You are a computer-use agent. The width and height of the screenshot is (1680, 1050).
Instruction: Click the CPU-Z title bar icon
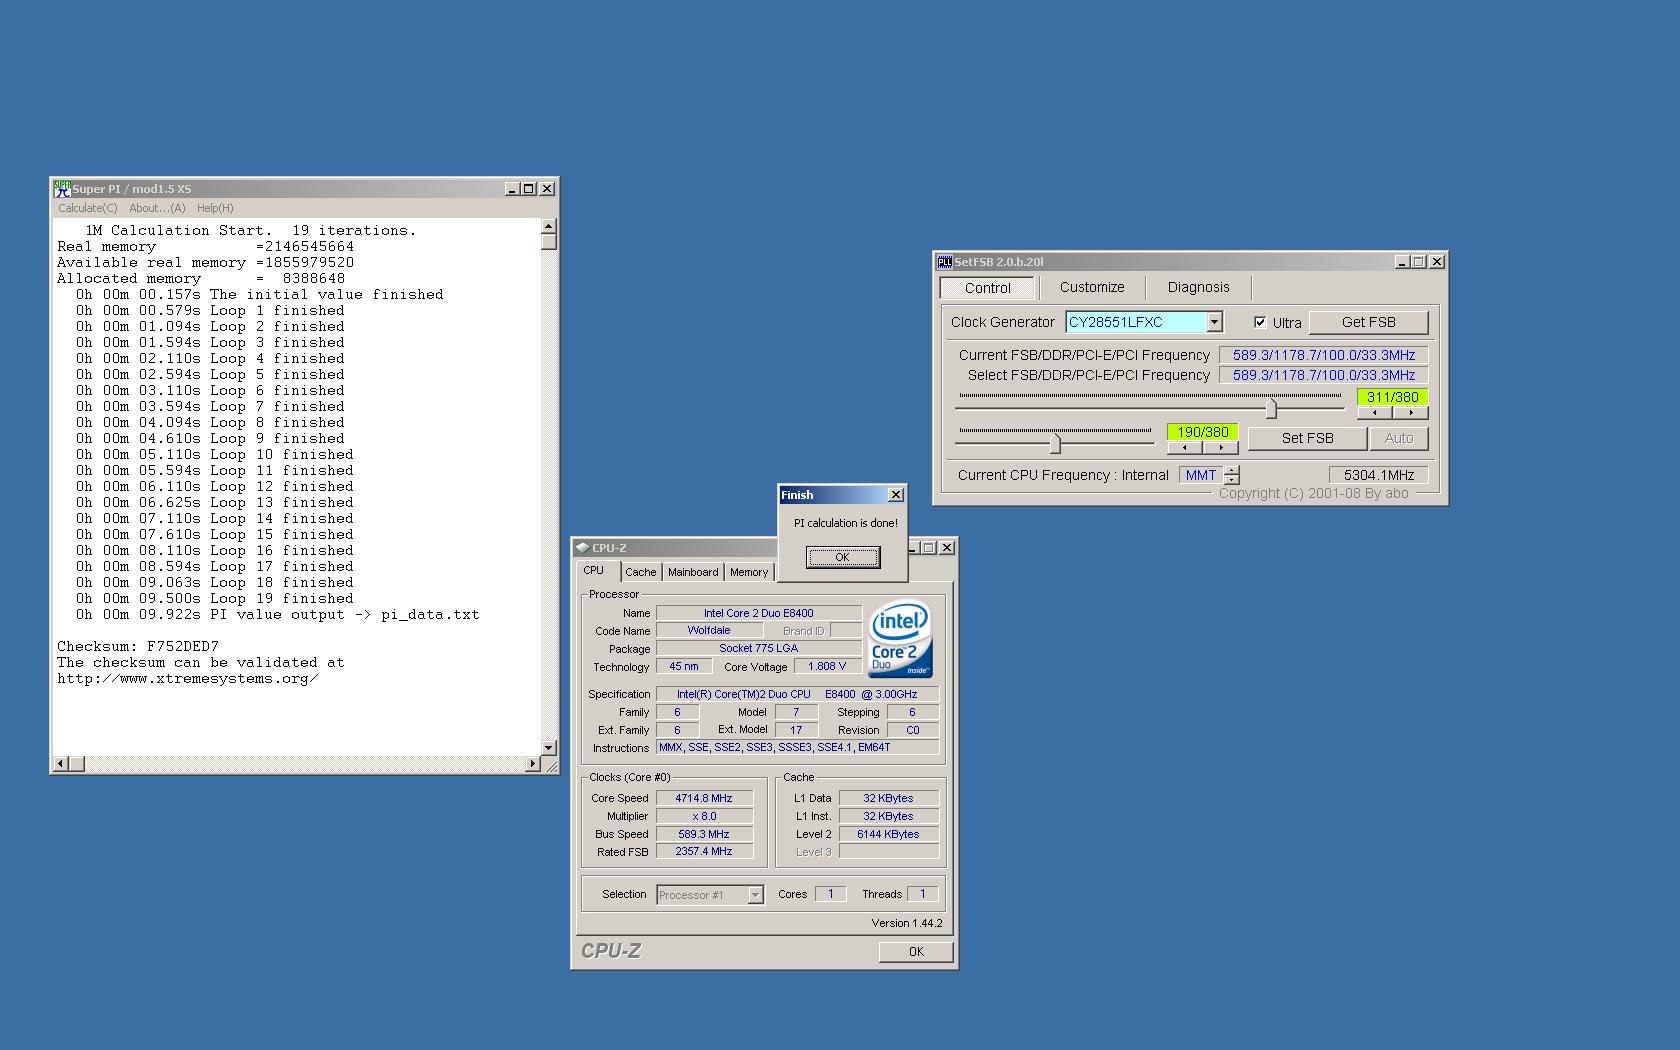click(x=582, y=548)
